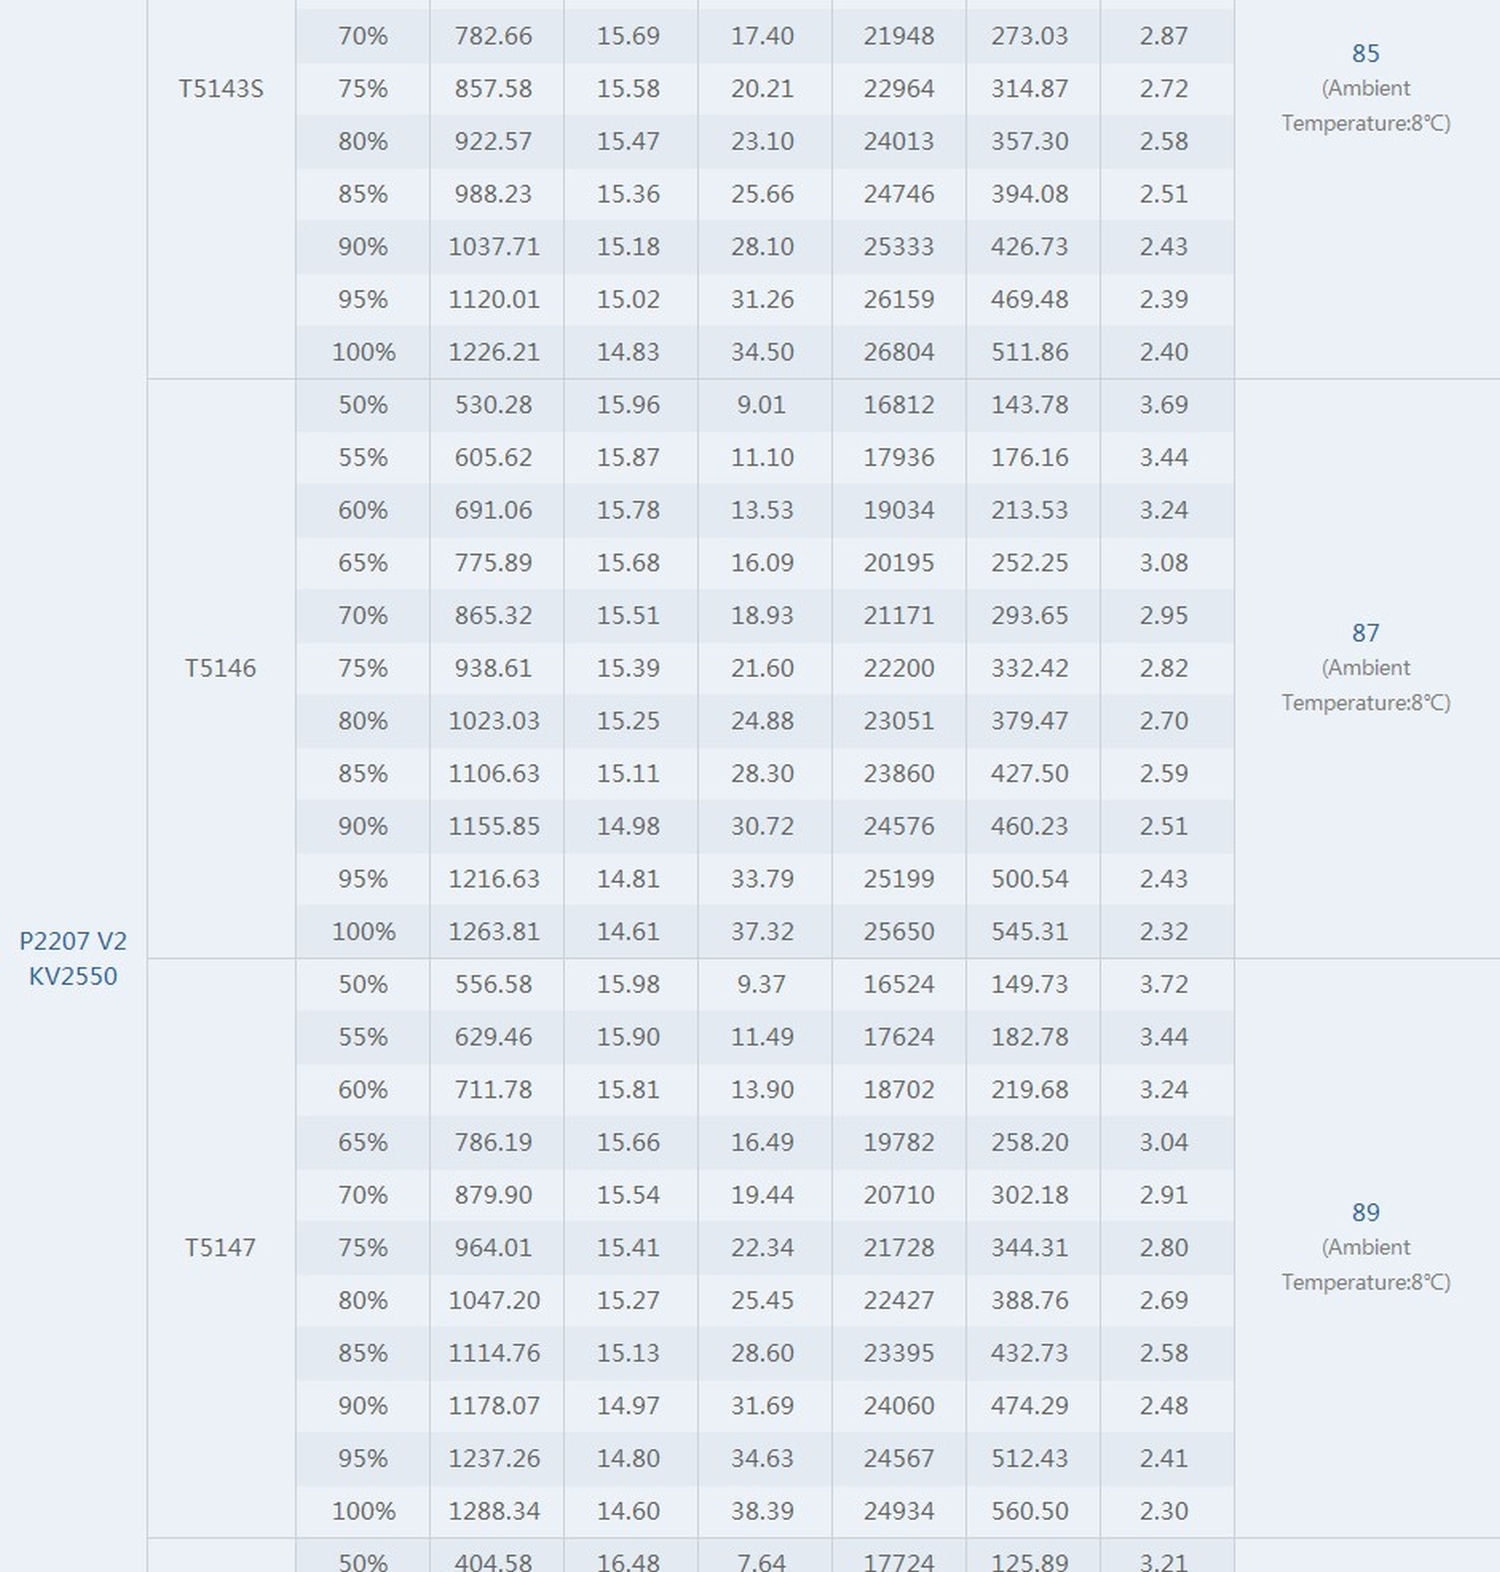Screen dimensions: 1500x1572
Task: Select the RPM cell showing 16812
Action: pyautogui.click(x=898, y=405)
